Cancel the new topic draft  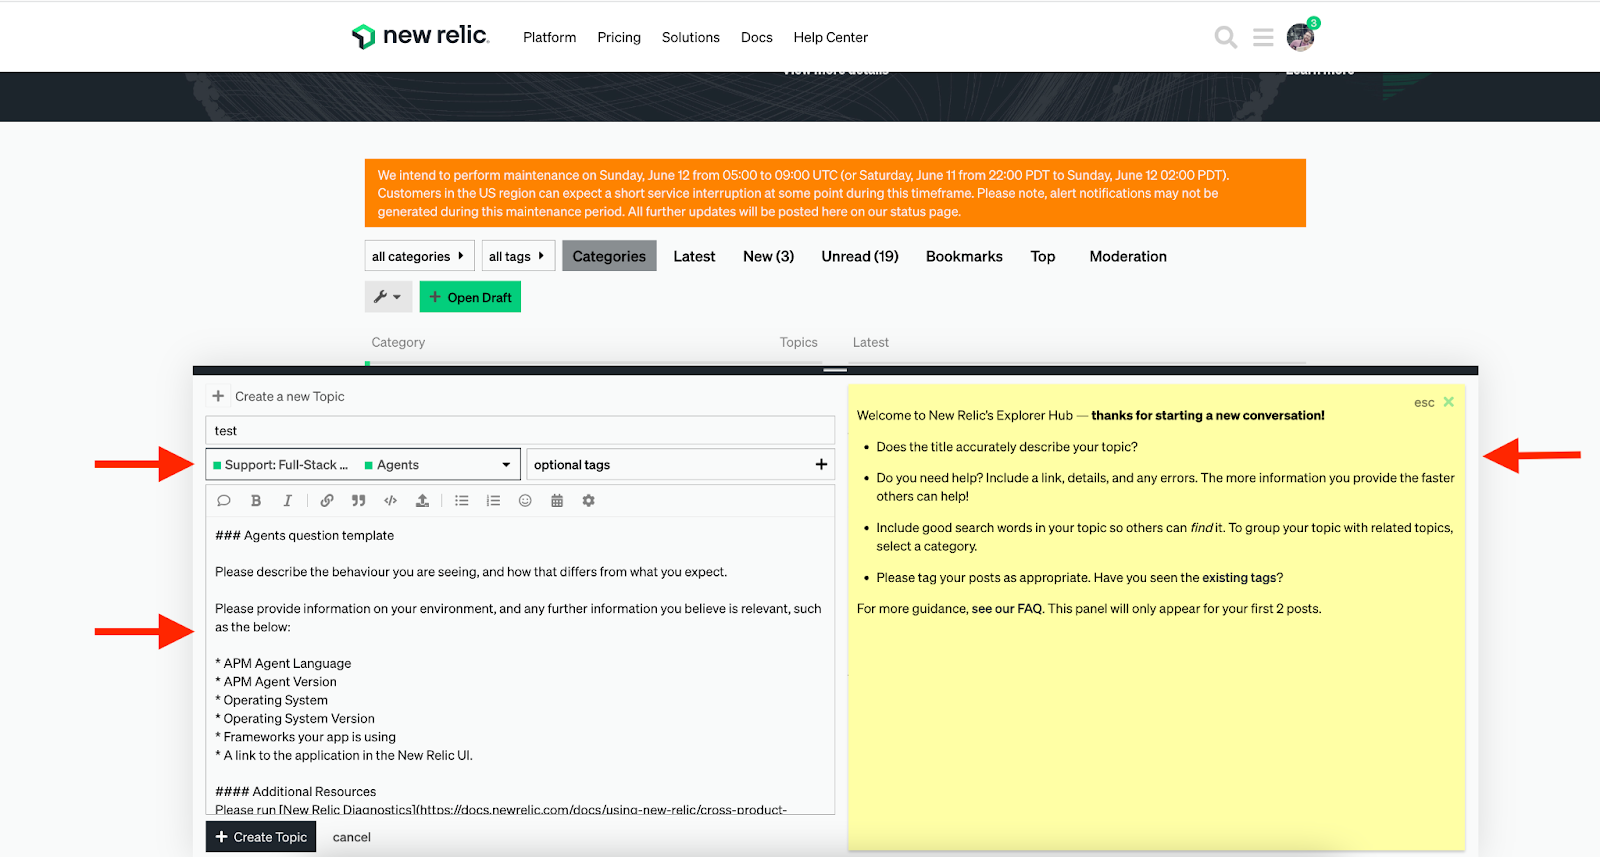352,837
